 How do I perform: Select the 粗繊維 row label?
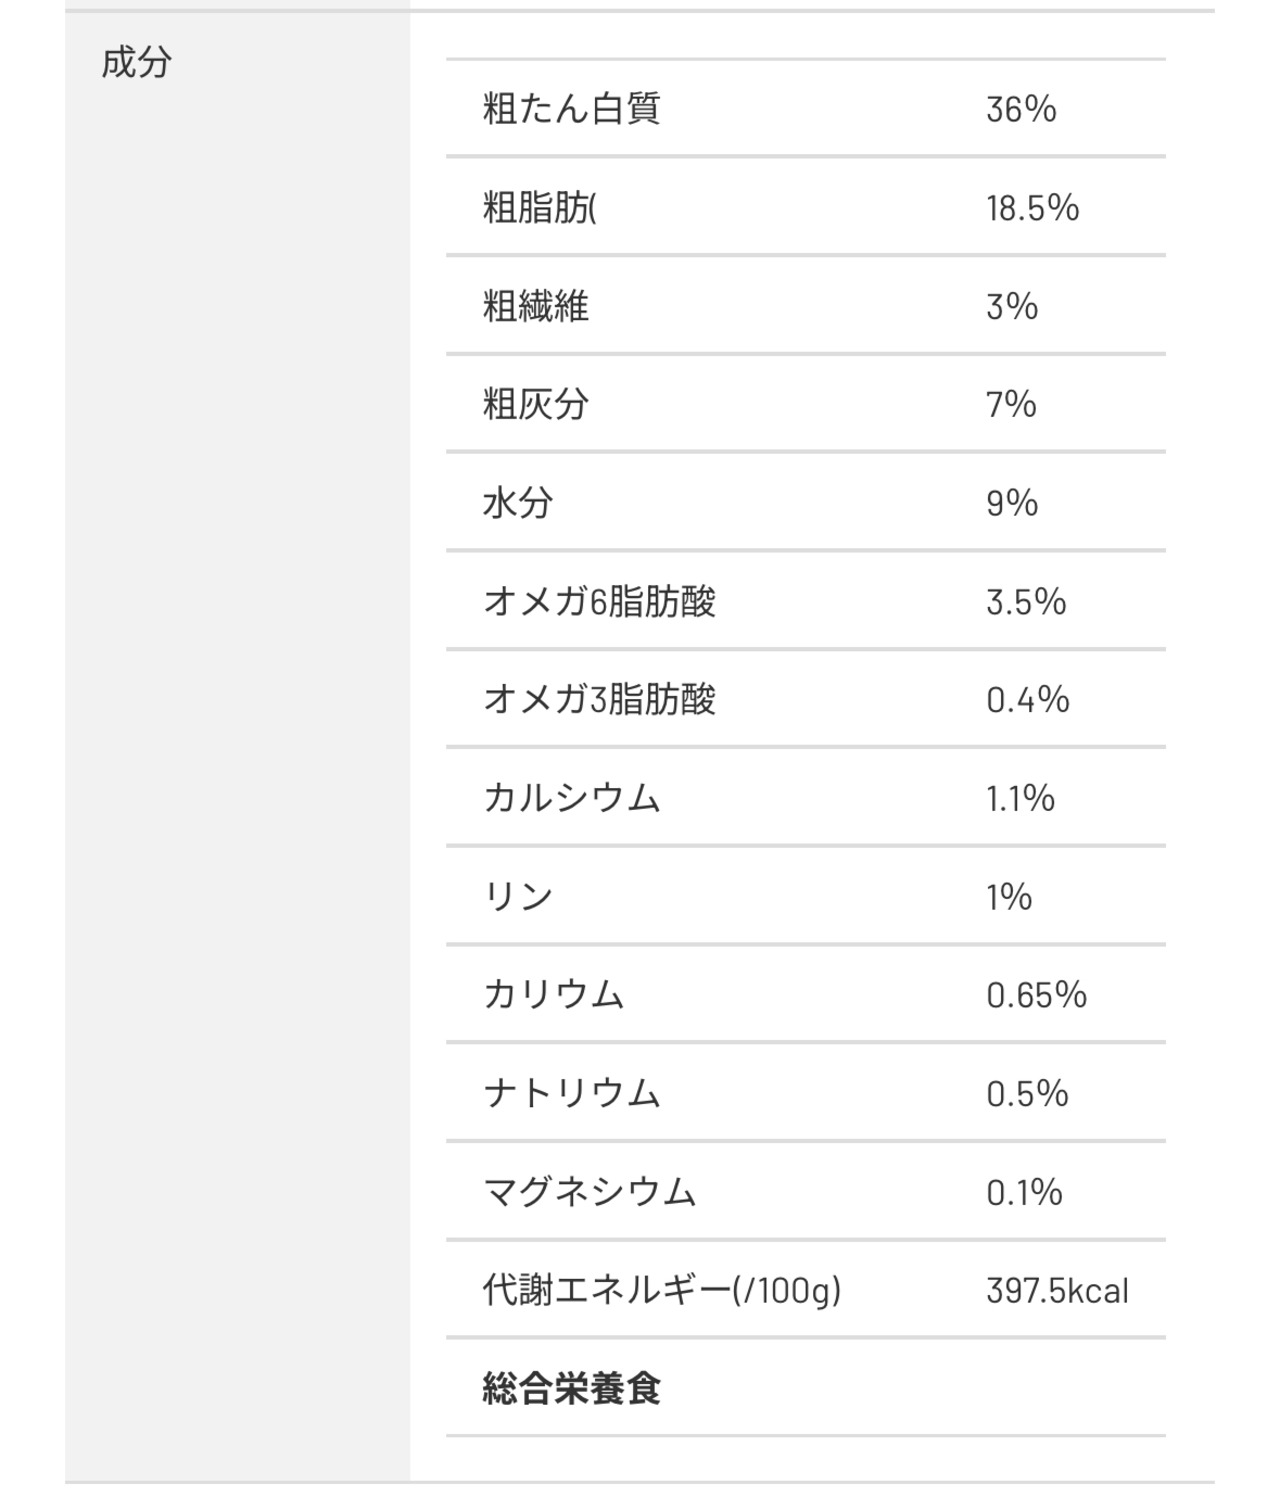535,306
